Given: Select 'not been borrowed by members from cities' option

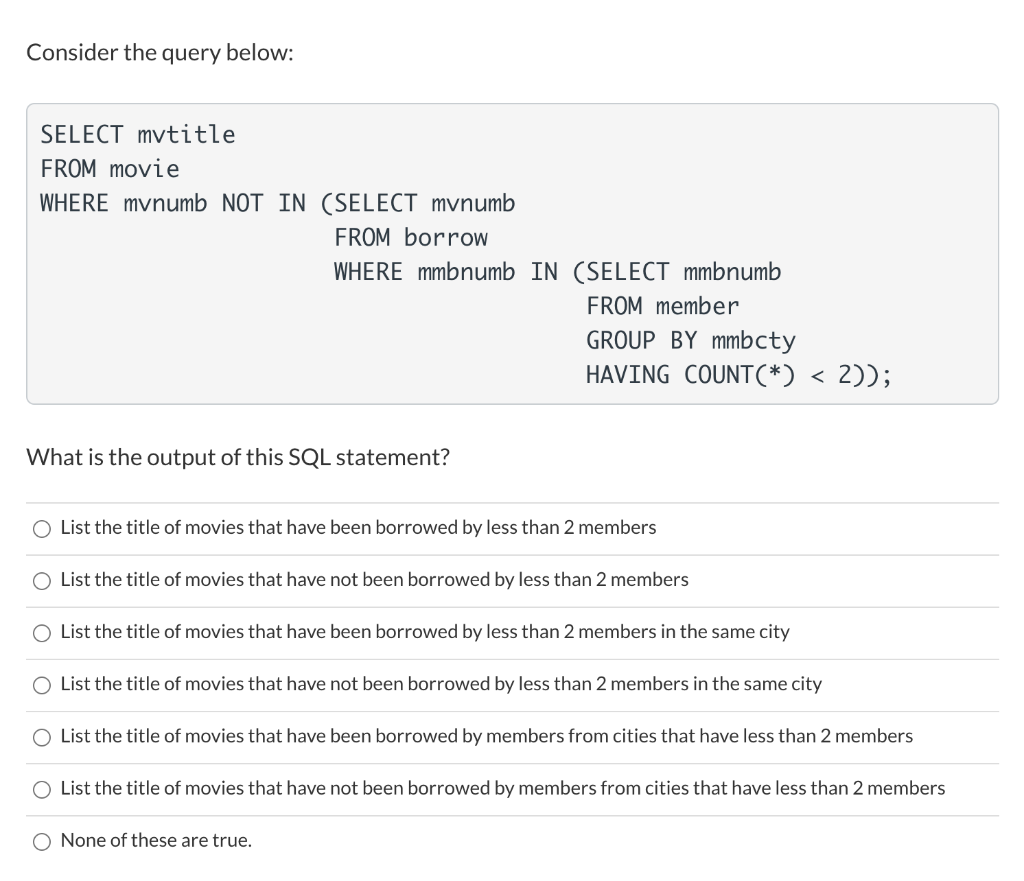Looking at the screenshot, I should point(503,788).
